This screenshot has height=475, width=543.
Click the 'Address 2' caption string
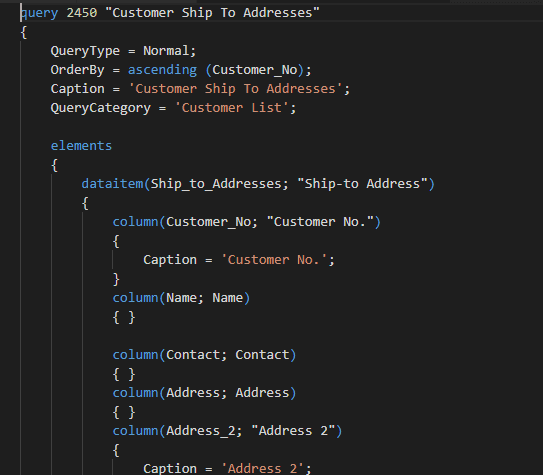click(x=262, y=469)
